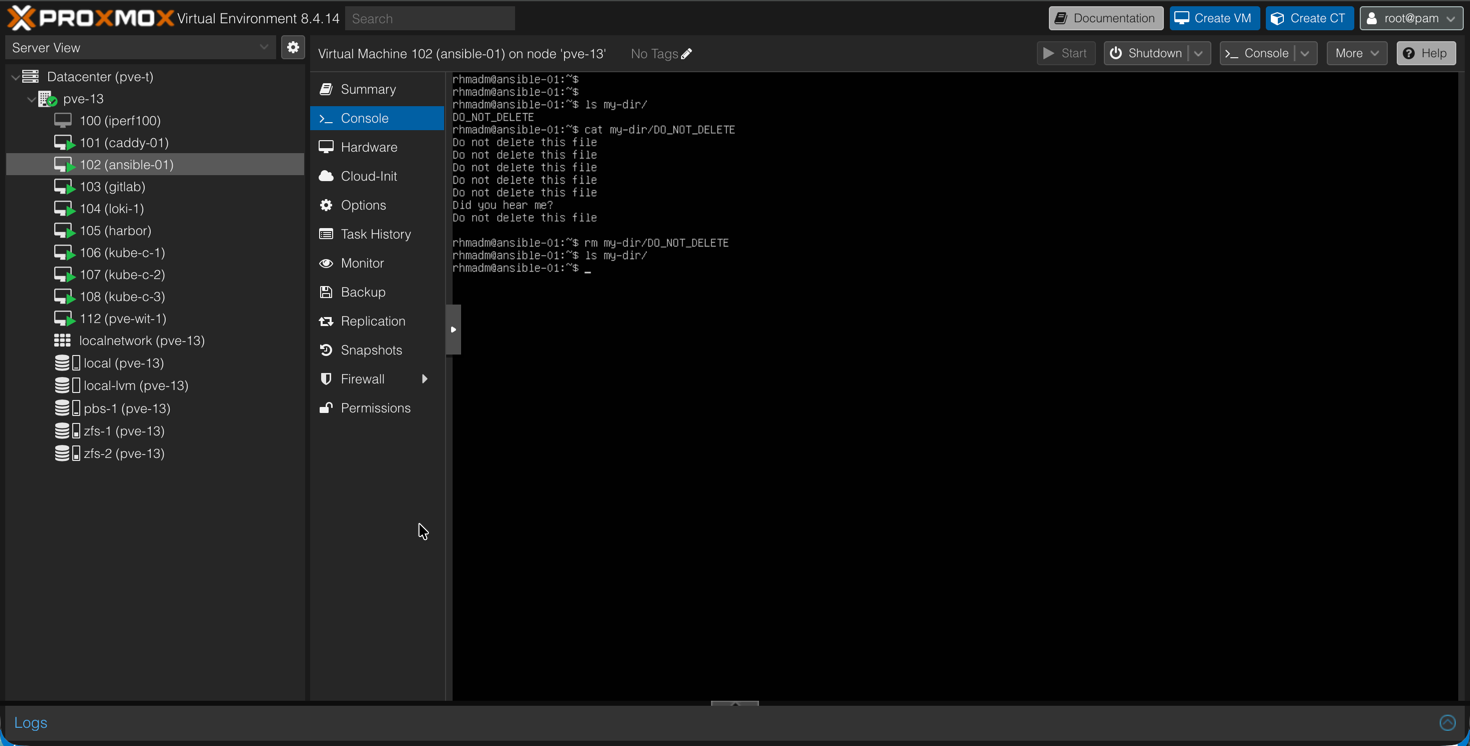Click the Permissions unlock icon
1470x746 pixels.
pos(326,408)
